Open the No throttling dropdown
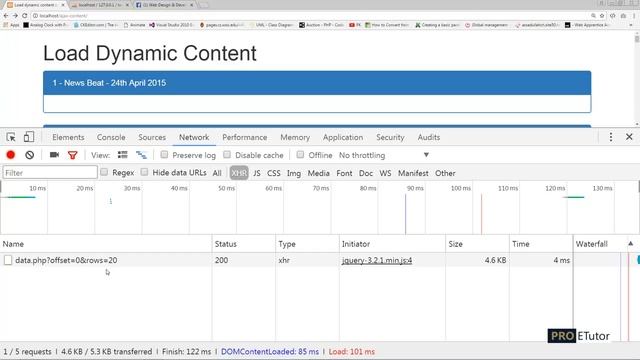 pos(384,155)
